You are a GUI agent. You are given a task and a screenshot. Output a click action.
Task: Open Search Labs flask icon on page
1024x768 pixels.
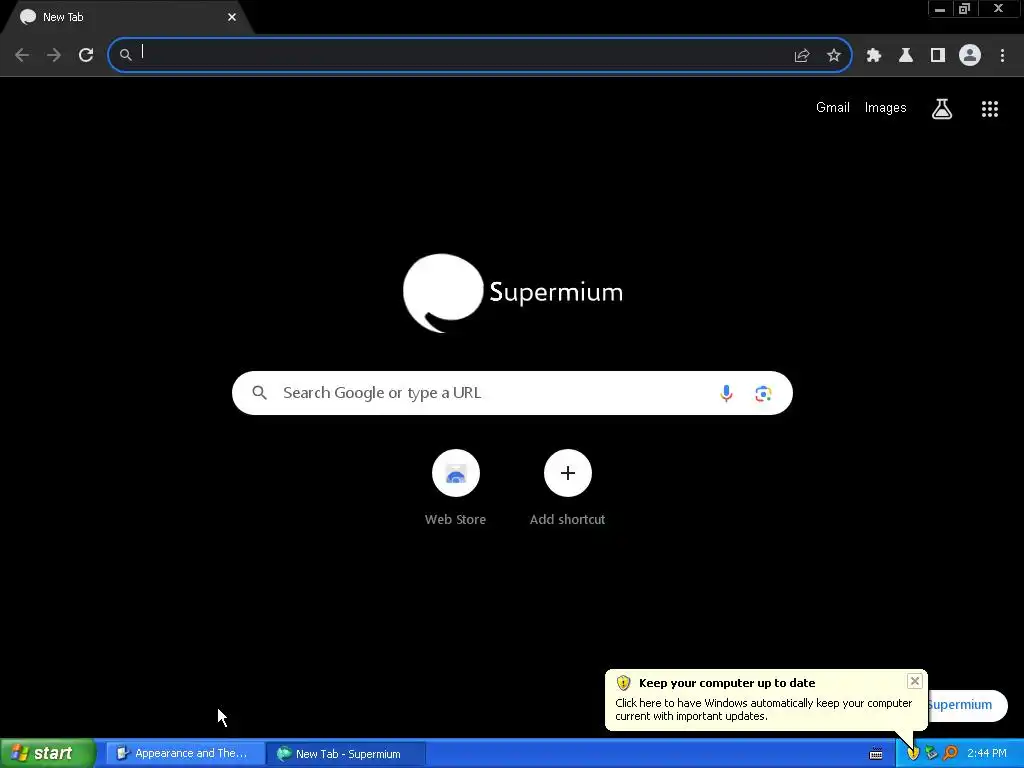[x=942, y=109]
